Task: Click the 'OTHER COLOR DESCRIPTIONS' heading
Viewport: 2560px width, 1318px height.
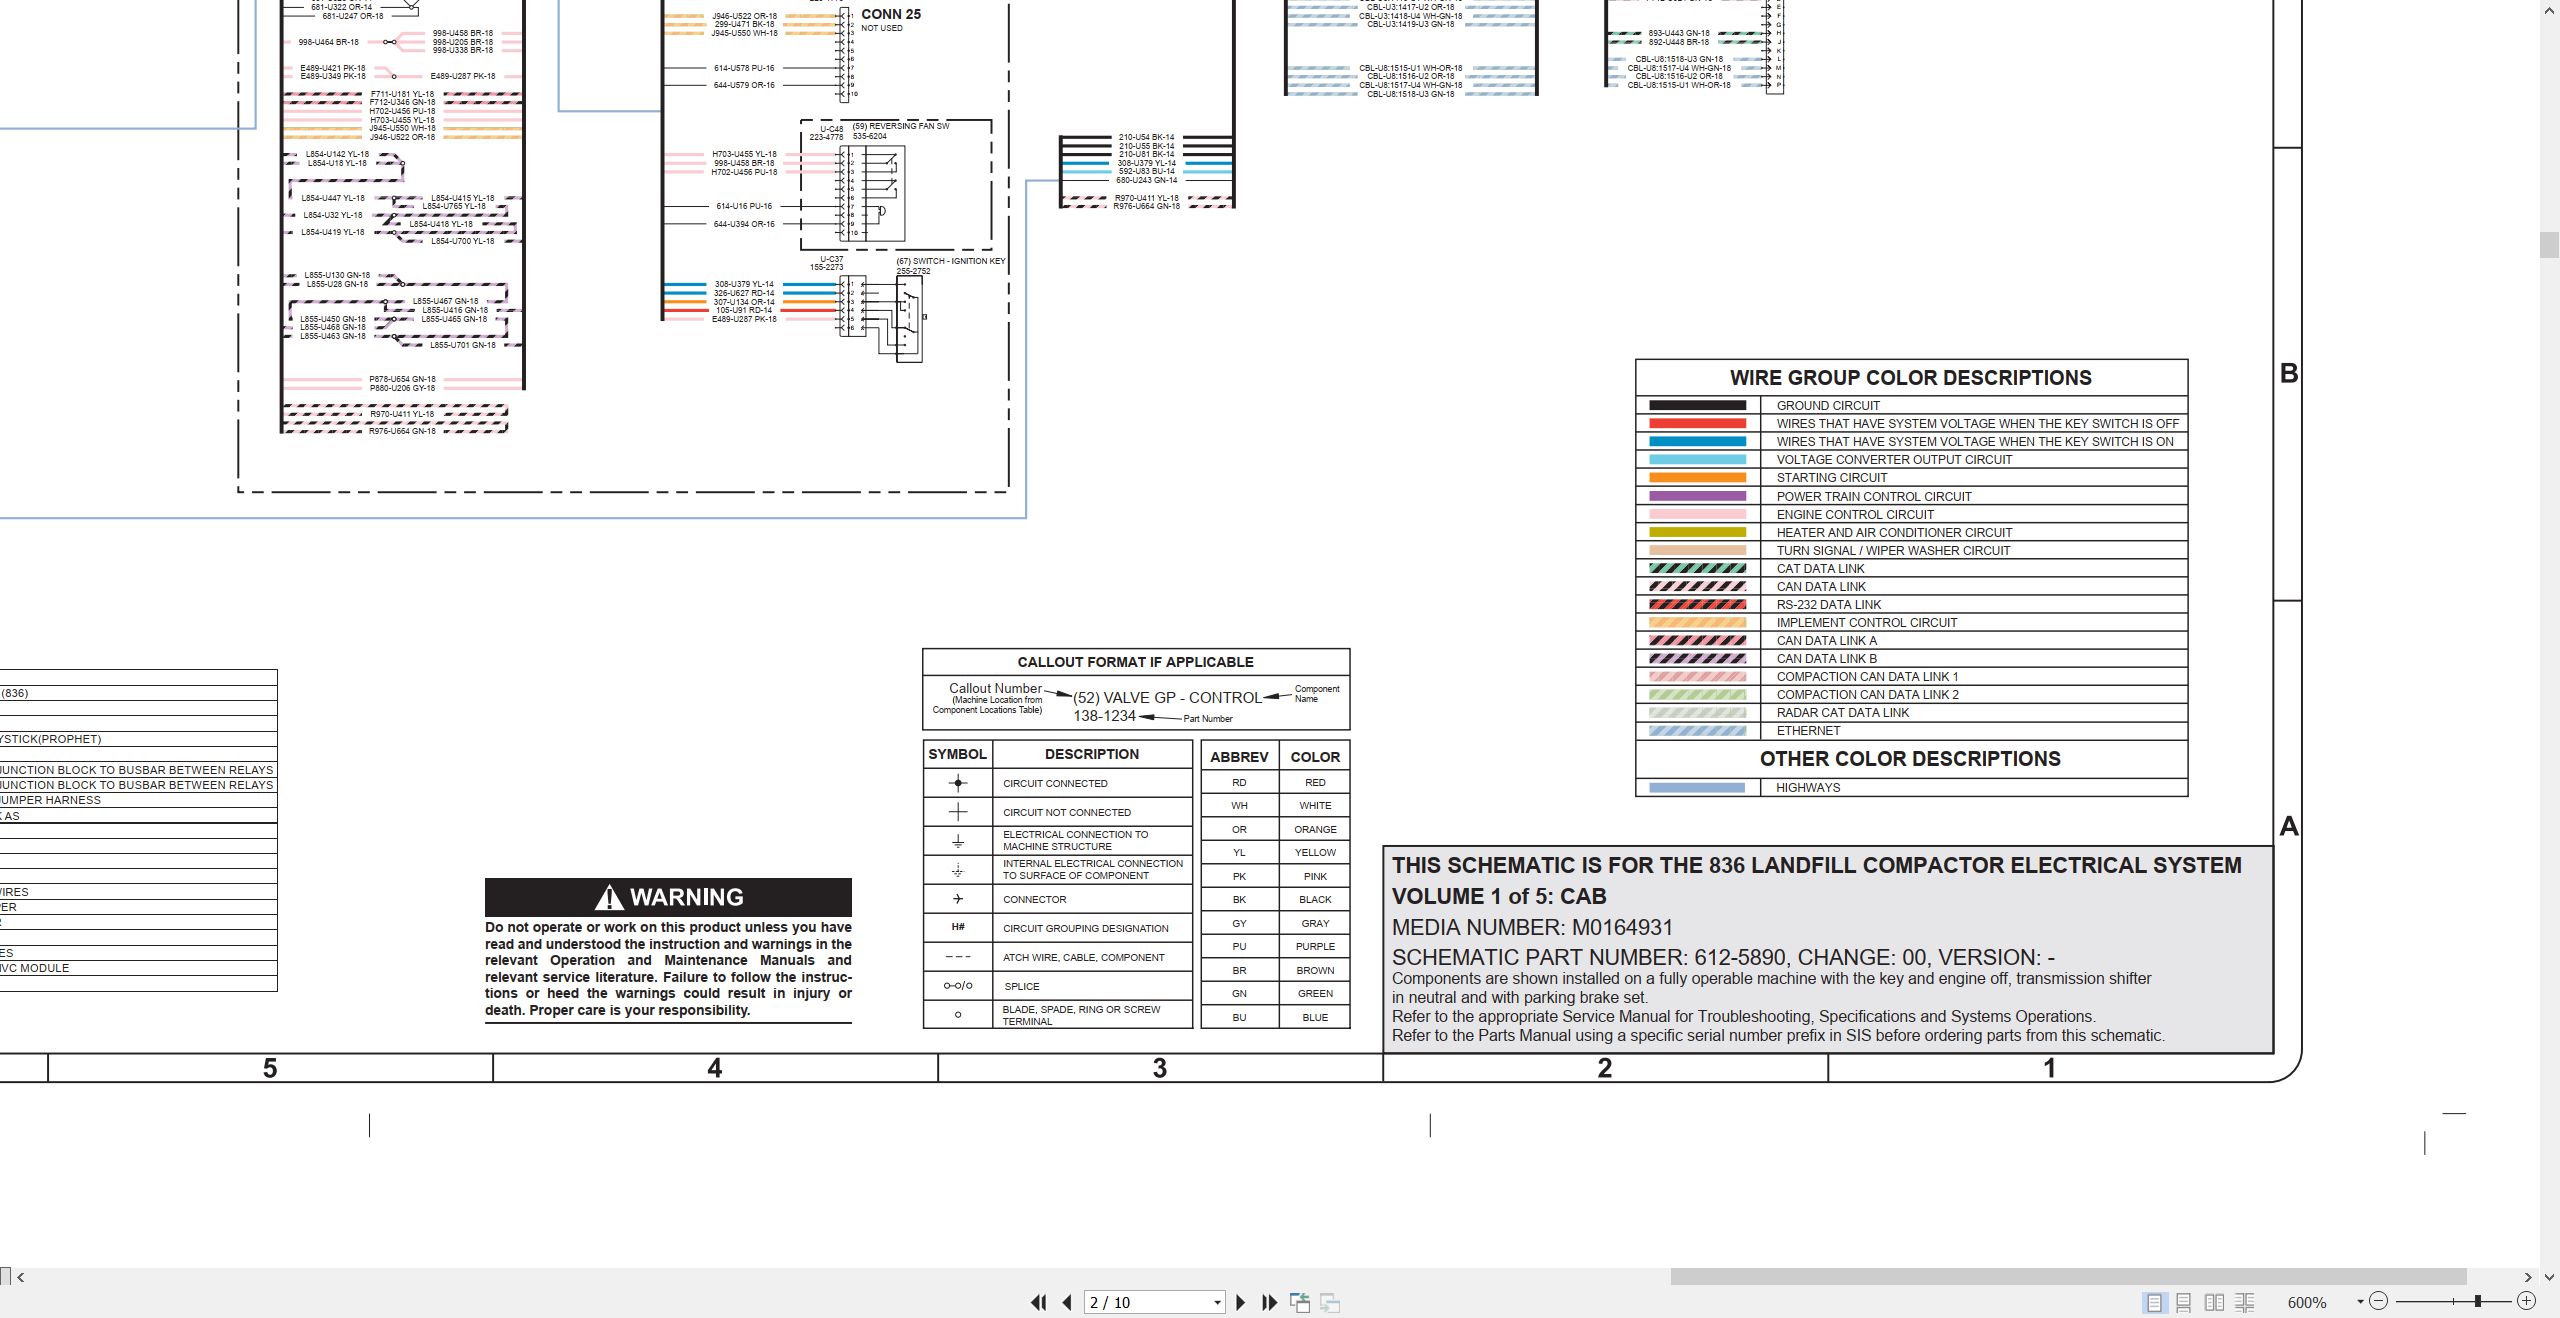Action: pos(1910,758)
